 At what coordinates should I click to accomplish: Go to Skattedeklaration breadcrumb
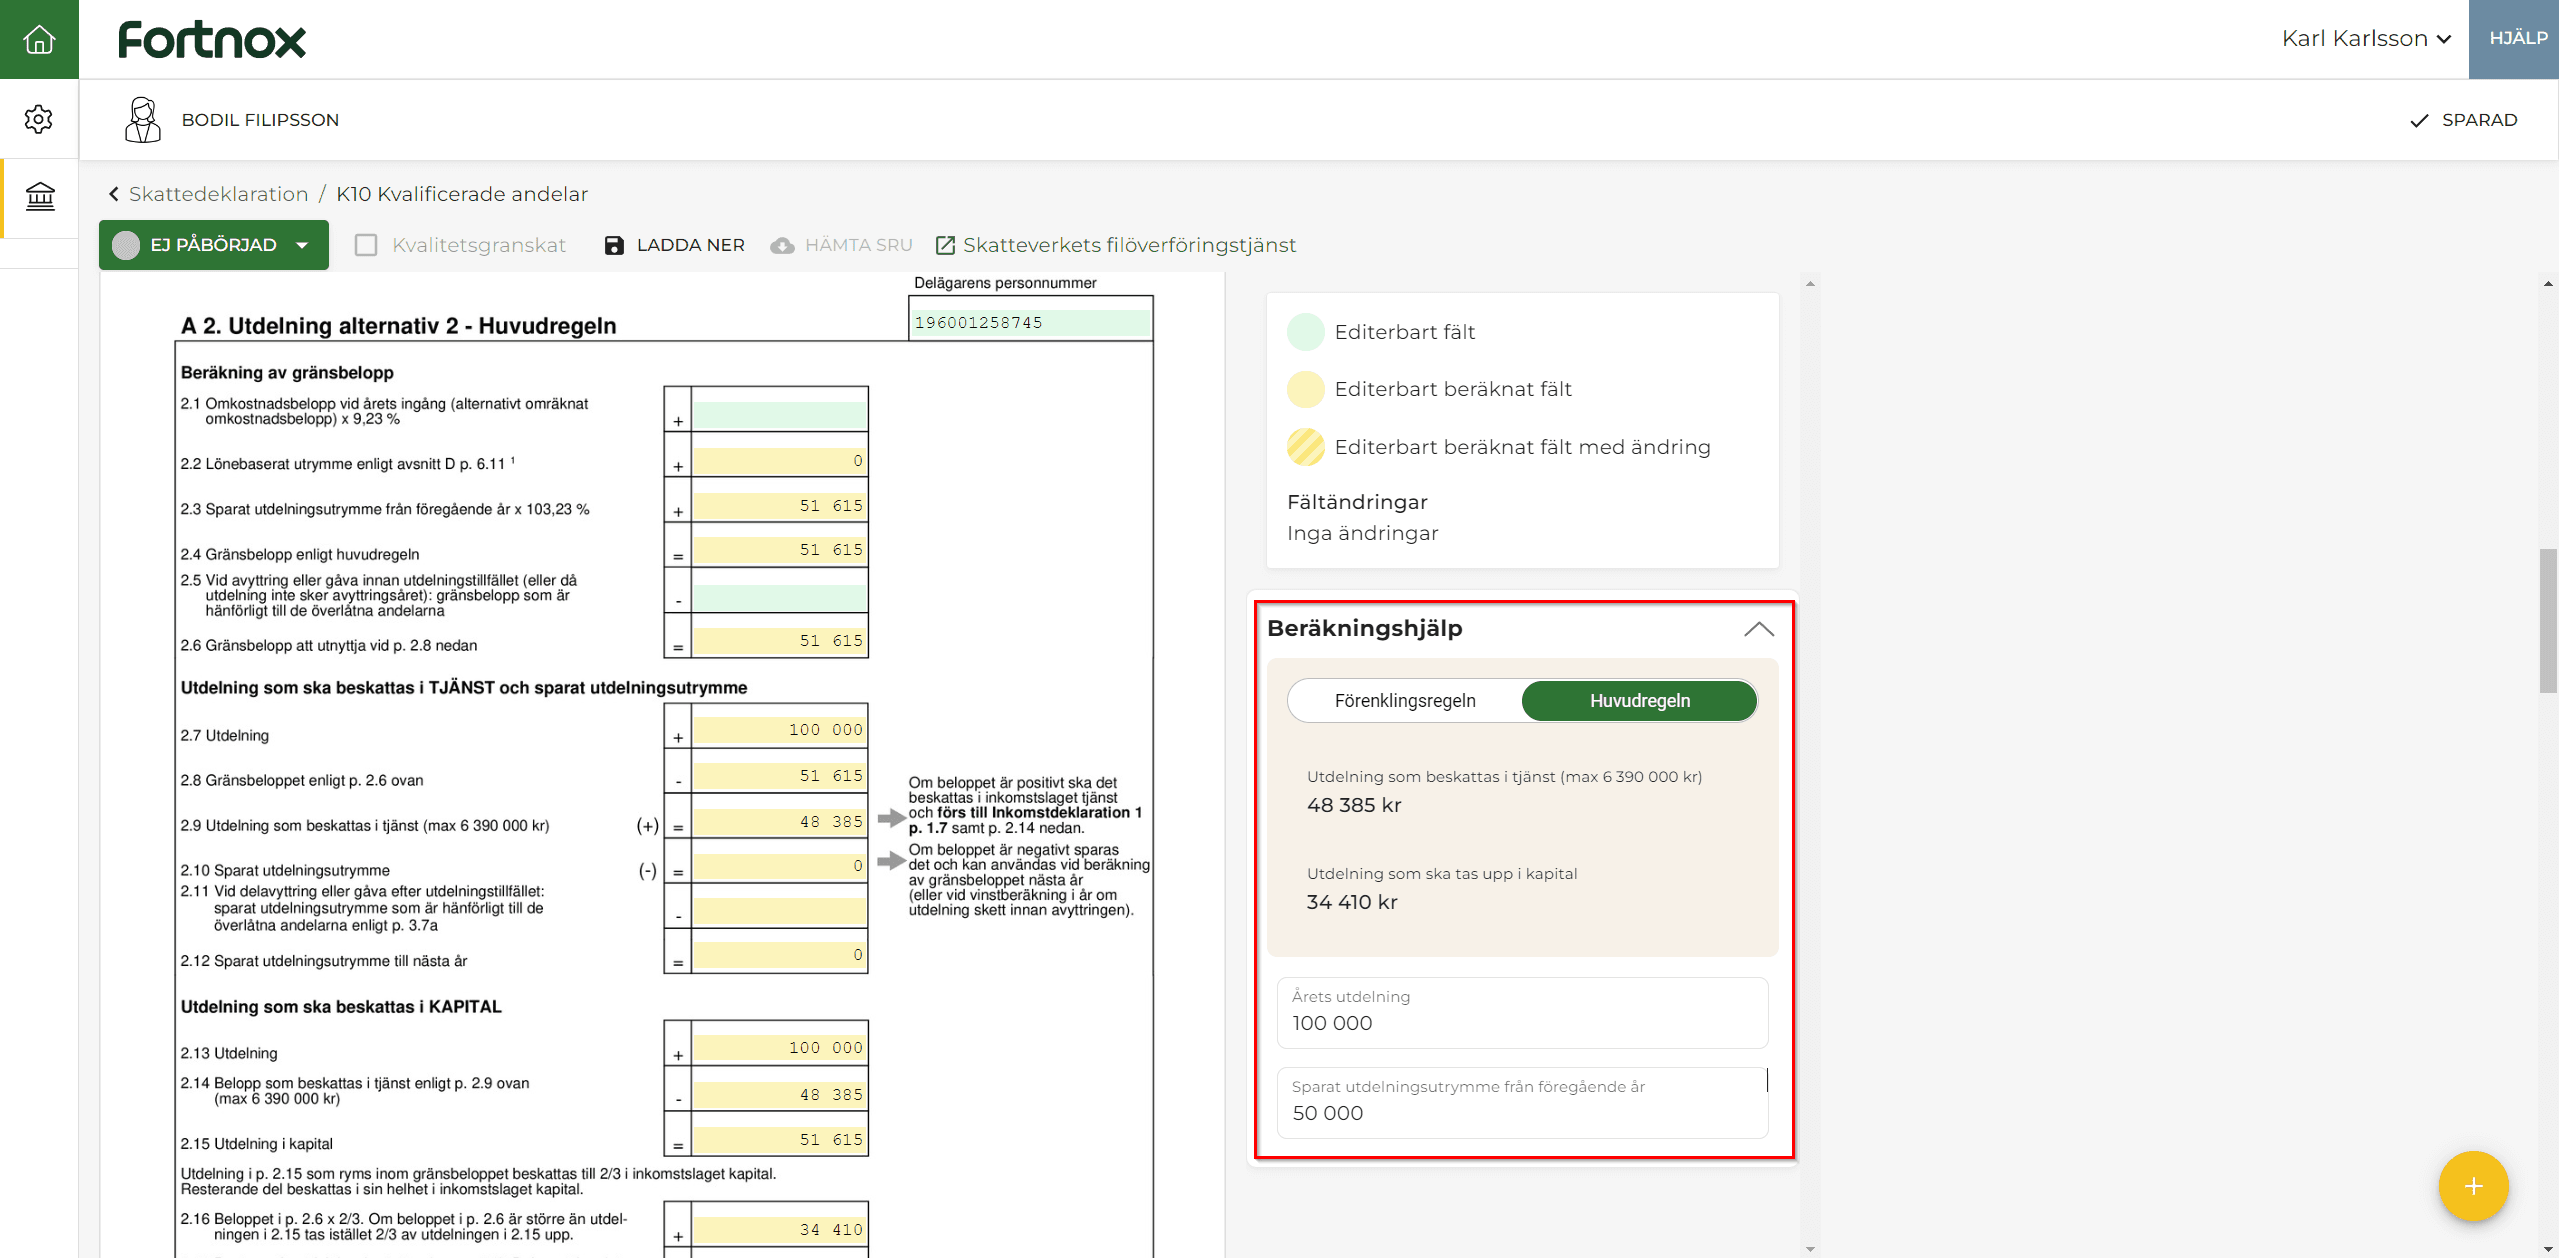tap(218, 194)
